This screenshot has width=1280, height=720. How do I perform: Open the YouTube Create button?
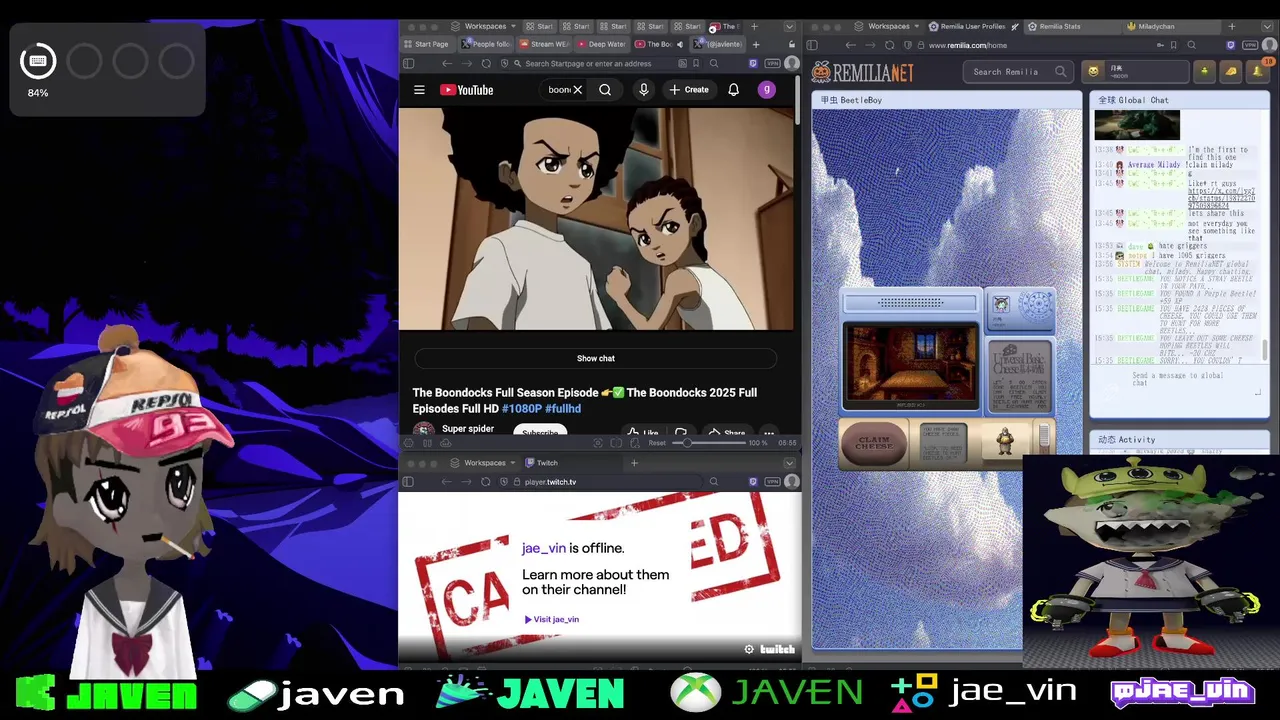(689, 90)
